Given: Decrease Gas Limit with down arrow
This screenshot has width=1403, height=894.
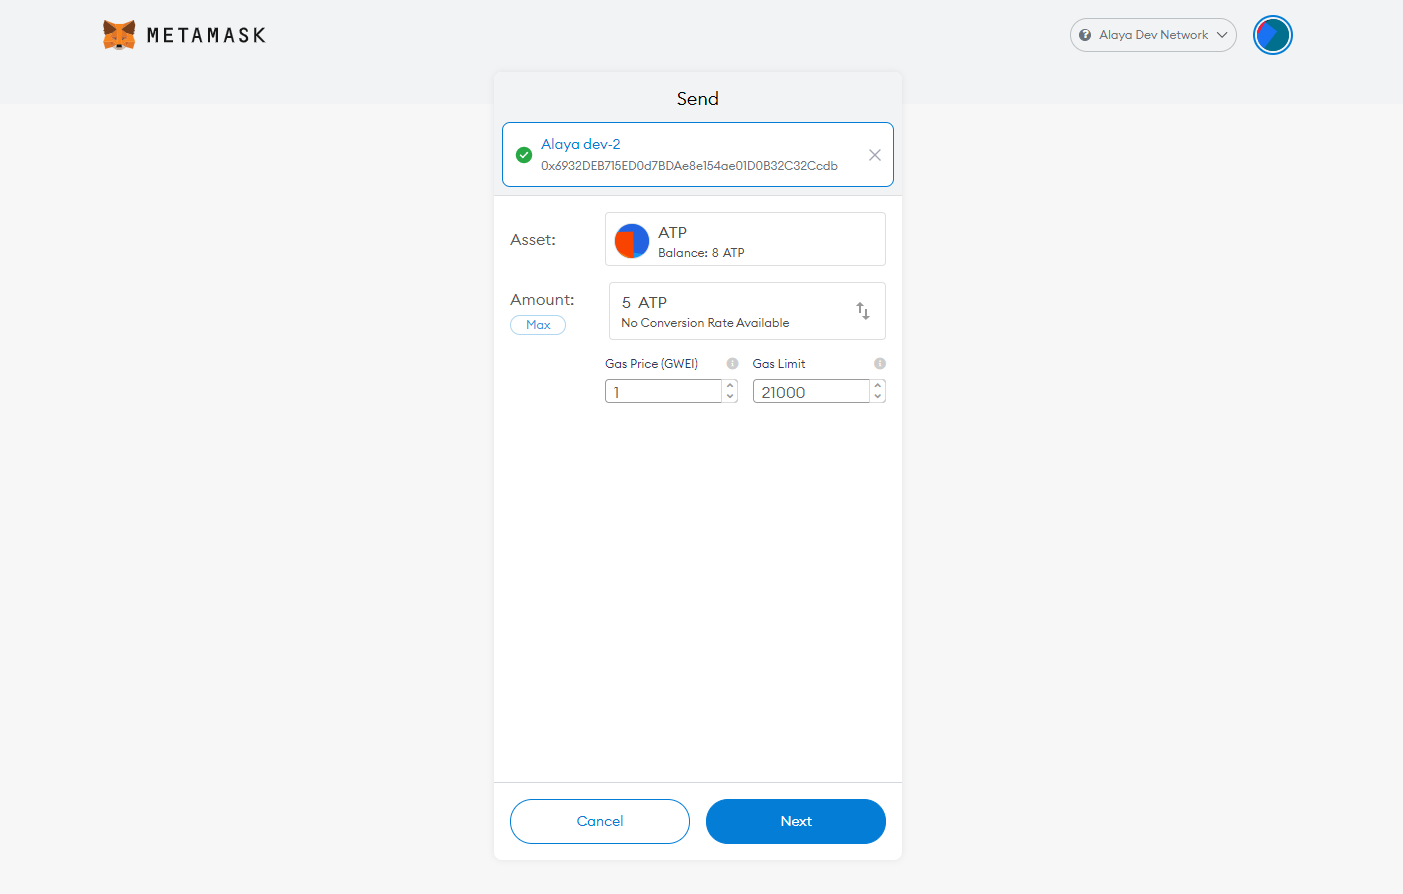Looking at the screenshot, I should [878, 397].
